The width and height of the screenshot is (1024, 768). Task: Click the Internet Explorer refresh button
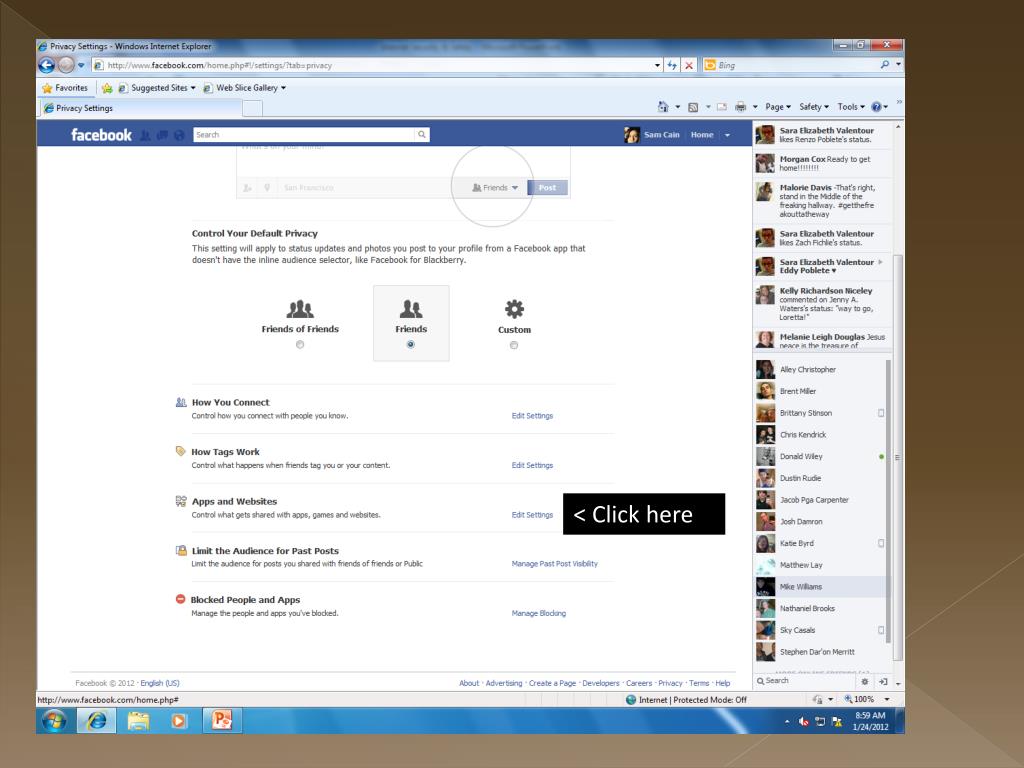pyautogui.click(x=672, y=66)
